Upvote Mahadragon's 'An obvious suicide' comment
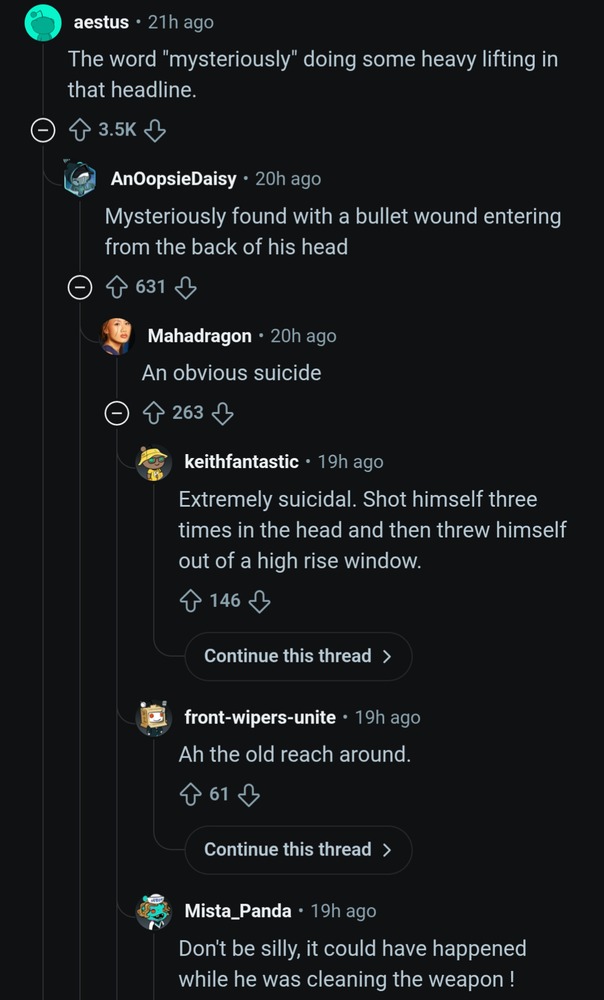The image size is (604, 1000). 153,412
